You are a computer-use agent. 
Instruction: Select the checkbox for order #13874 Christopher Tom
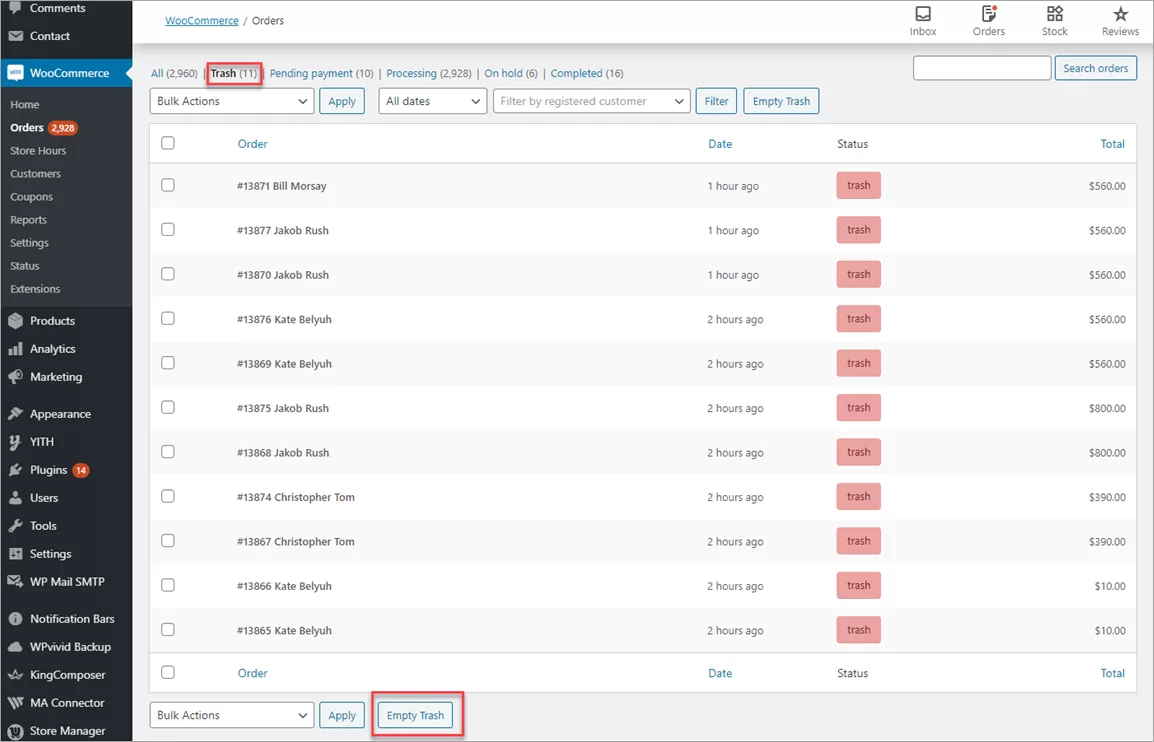click(168, 496)
